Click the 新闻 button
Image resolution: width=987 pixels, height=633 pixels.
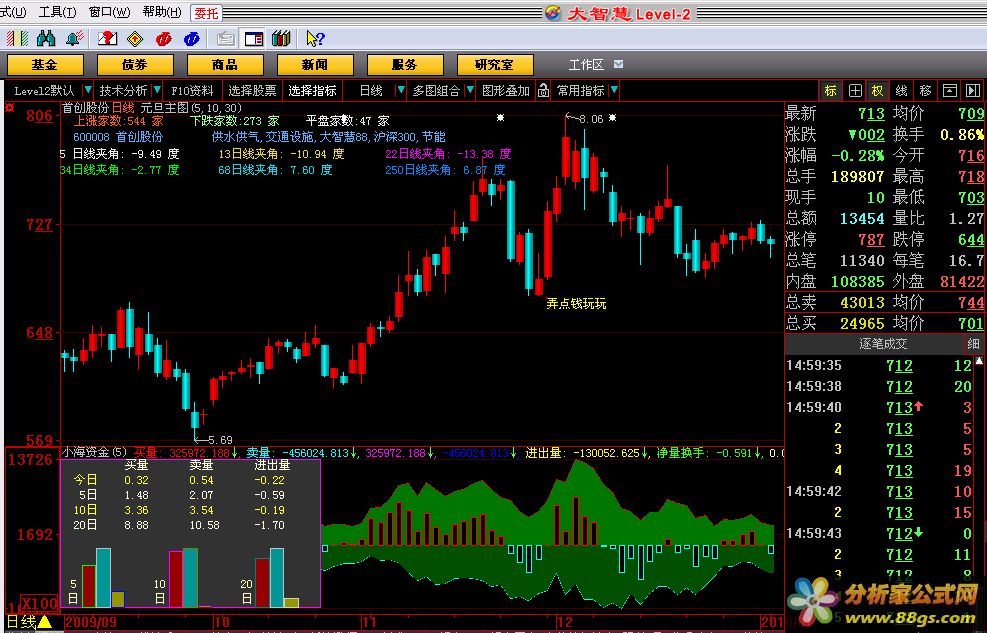[x=315, y=65]
